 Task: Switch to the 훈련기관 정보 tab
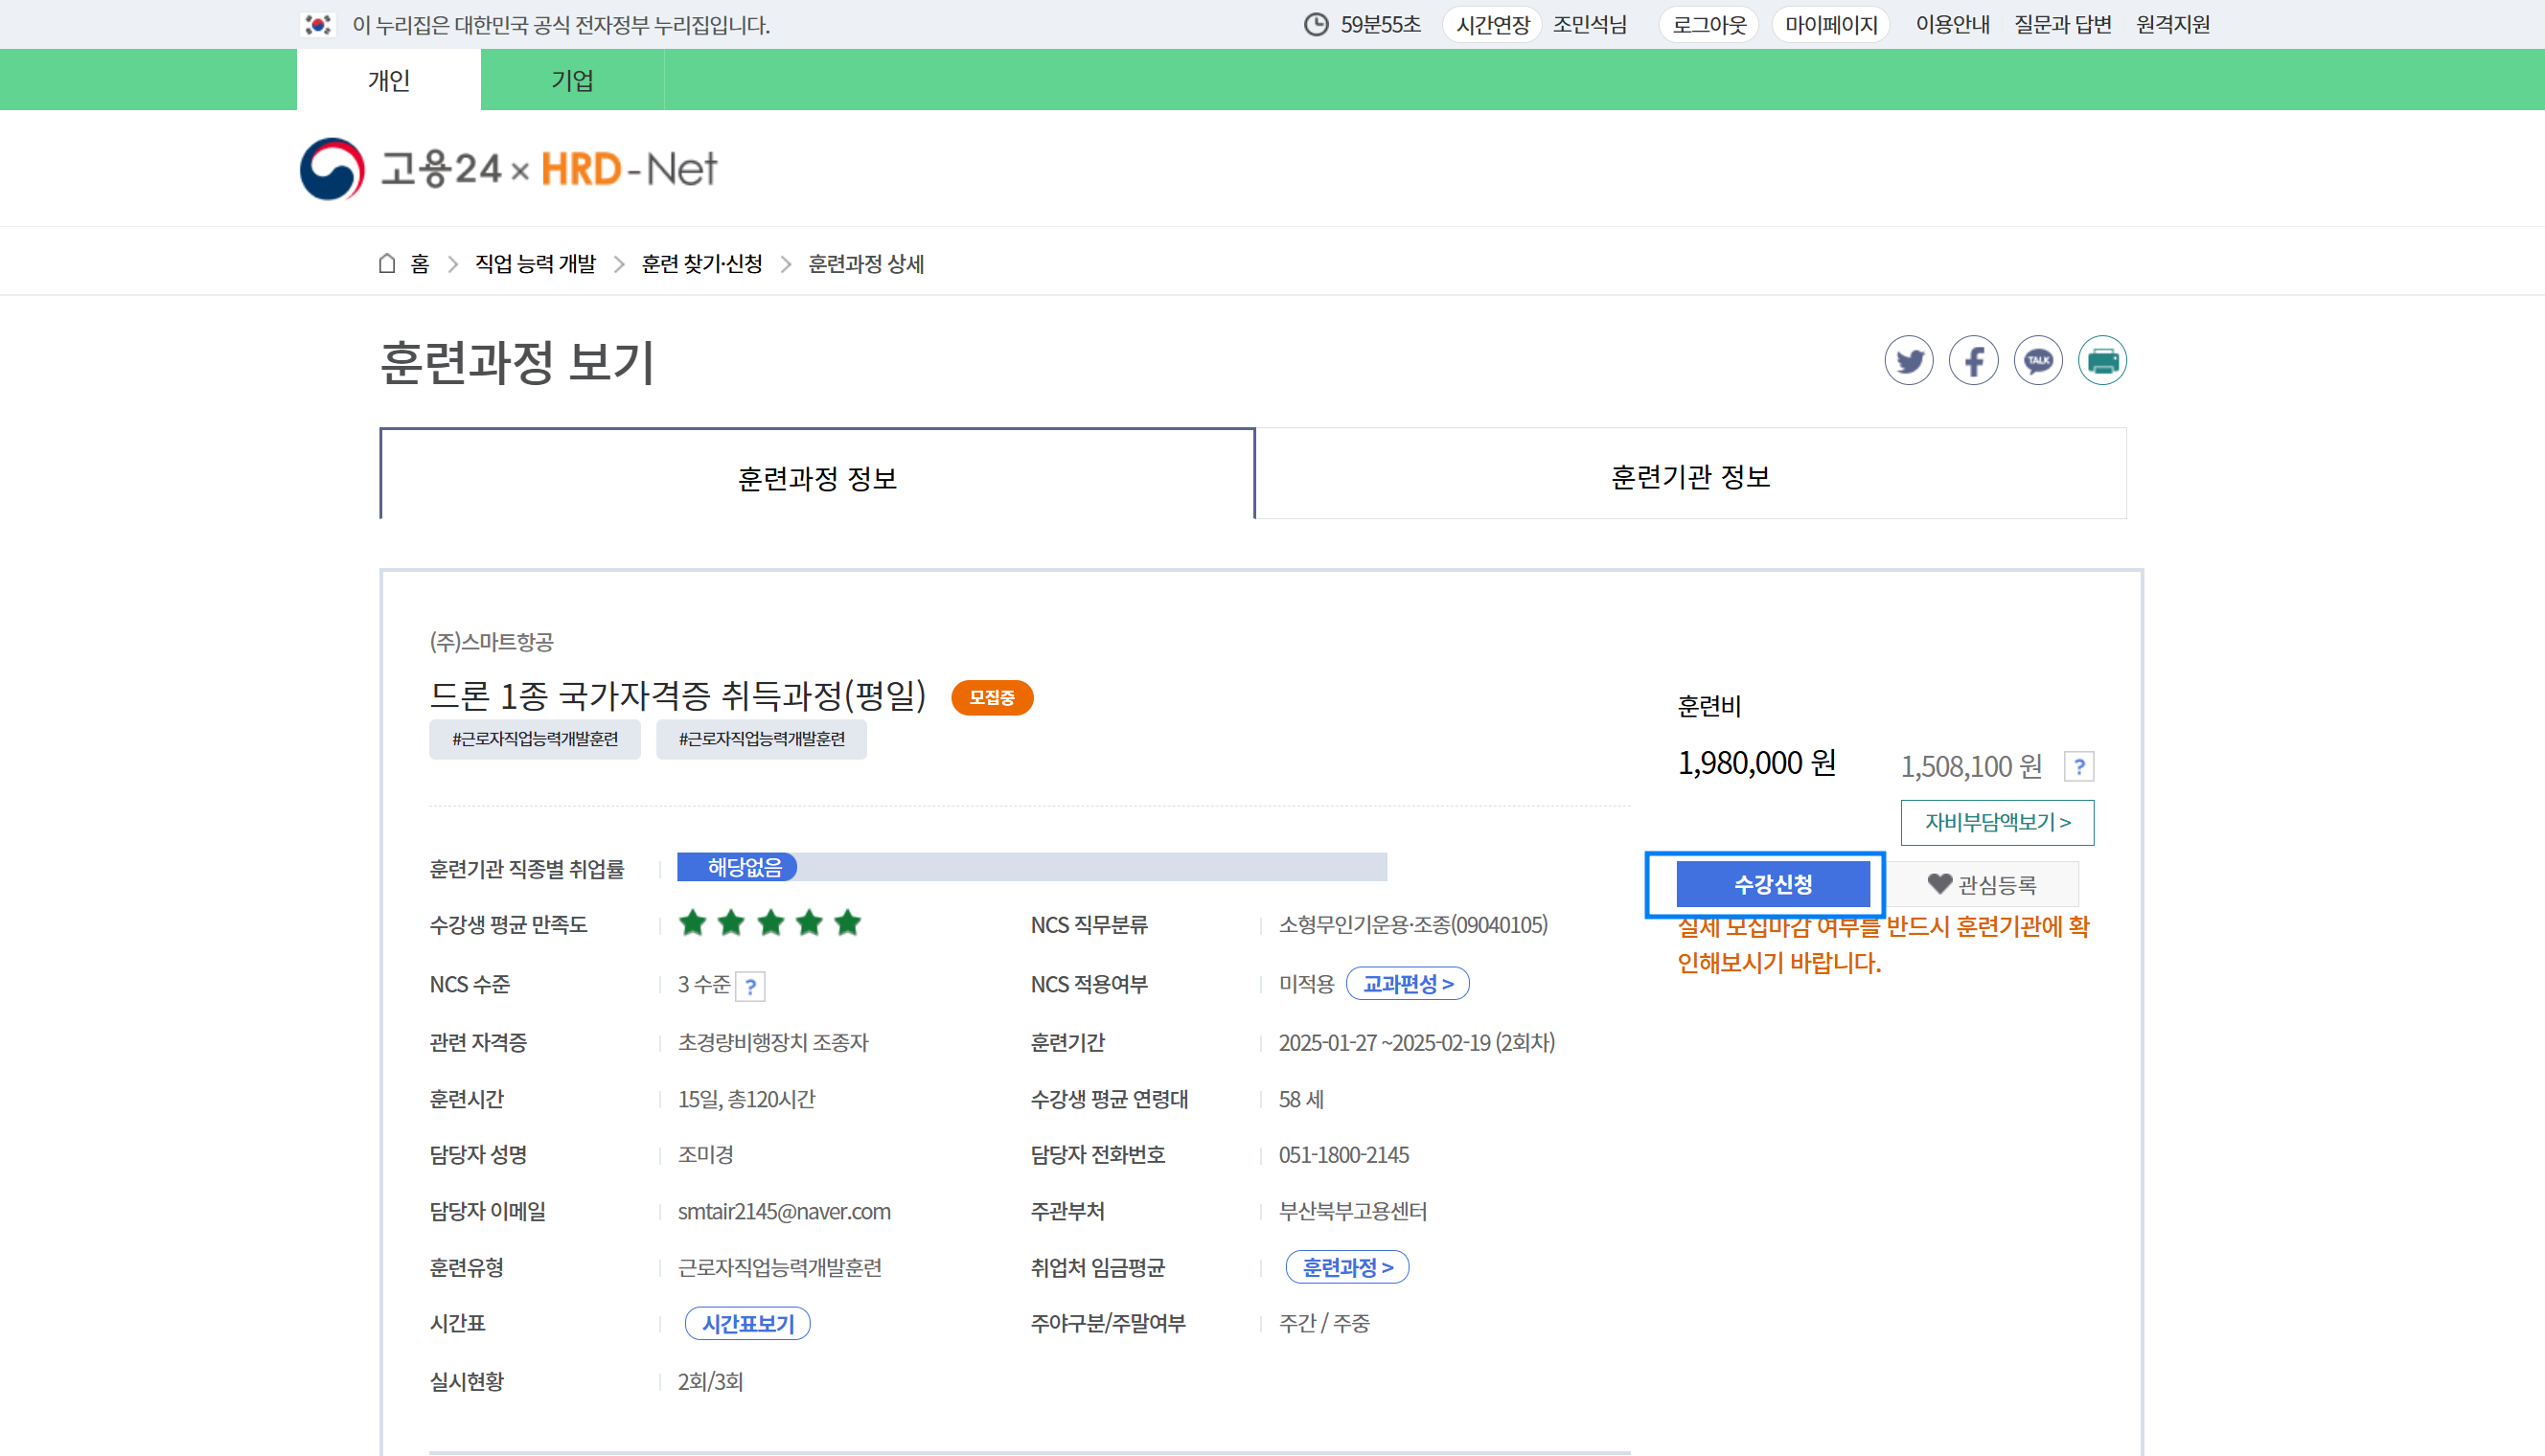pyautogui.click(x=1690, y=477)
